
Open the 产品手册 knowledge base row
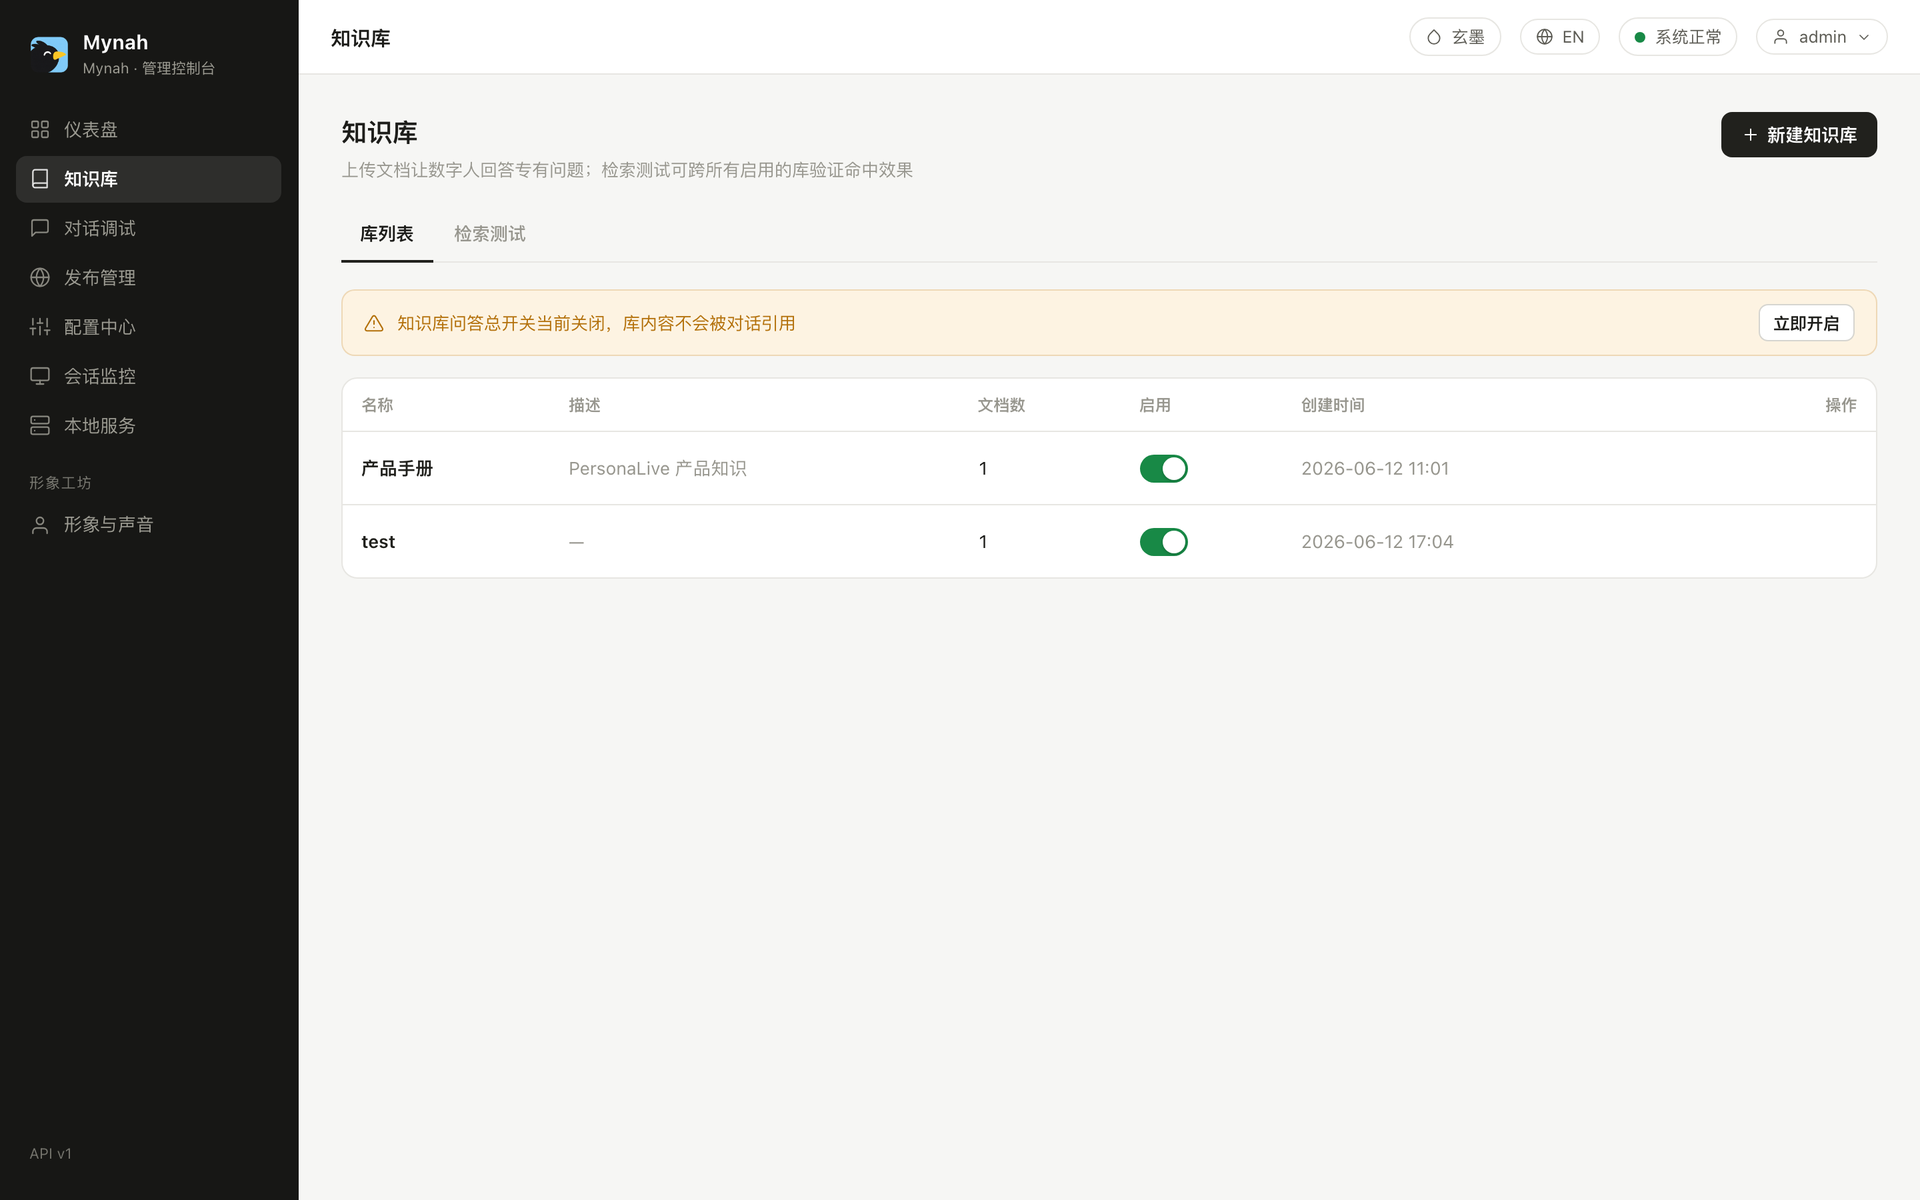pos(1109,468)
